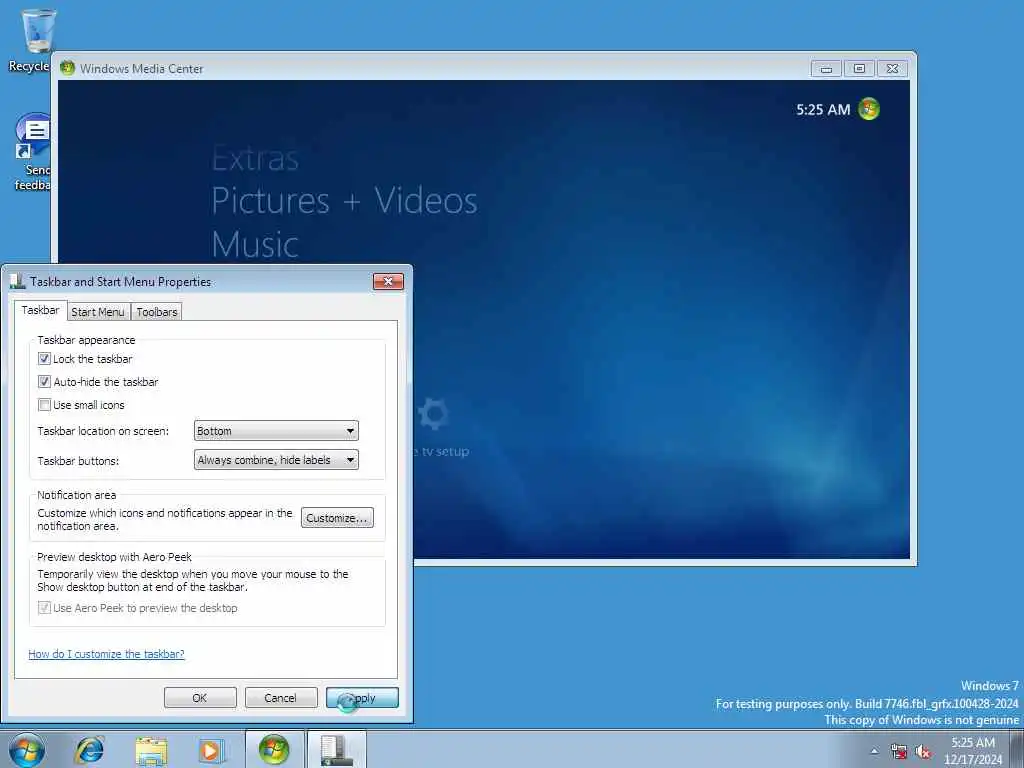Select Taskbar Properties button in taskbar
1024x768 pixels.
coord(336,749)
